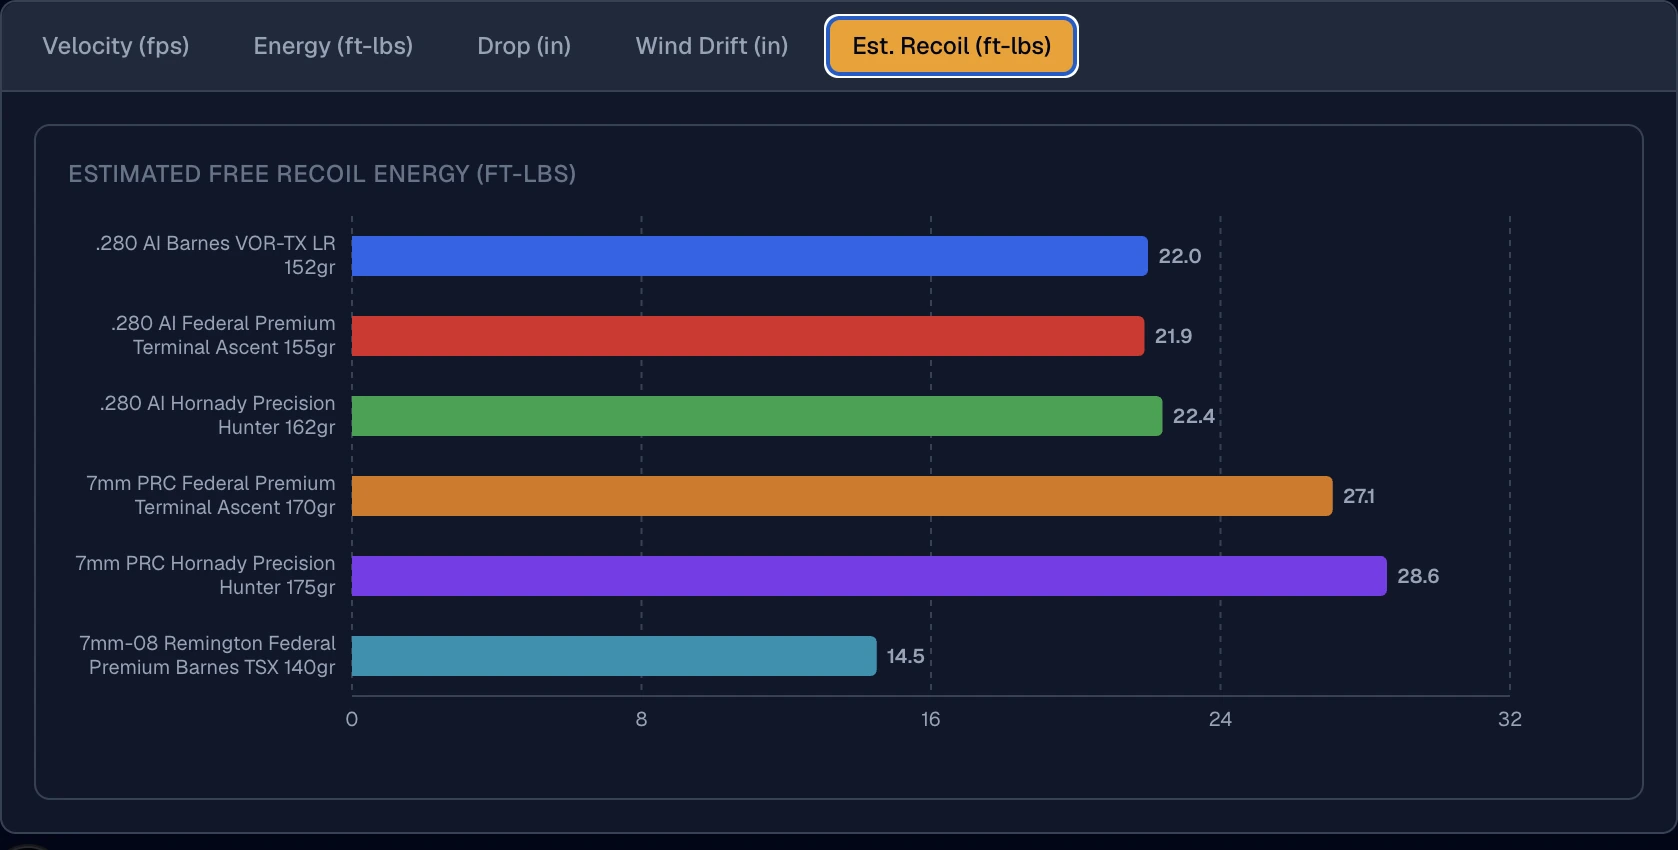Select the teal 7mm-08 Remington bar
Screen dimensions: 1678x850
tap(614, 656)
